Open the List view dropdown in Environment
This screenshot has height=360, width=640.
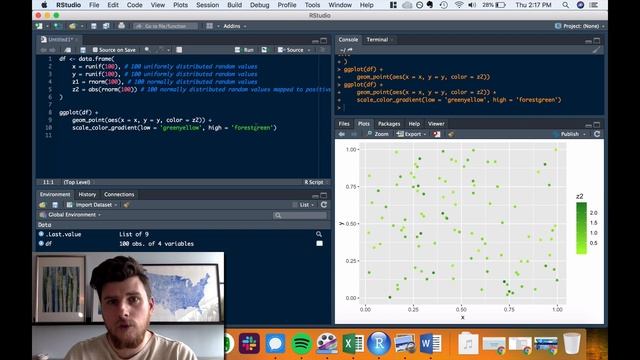[x=304, y=204]
